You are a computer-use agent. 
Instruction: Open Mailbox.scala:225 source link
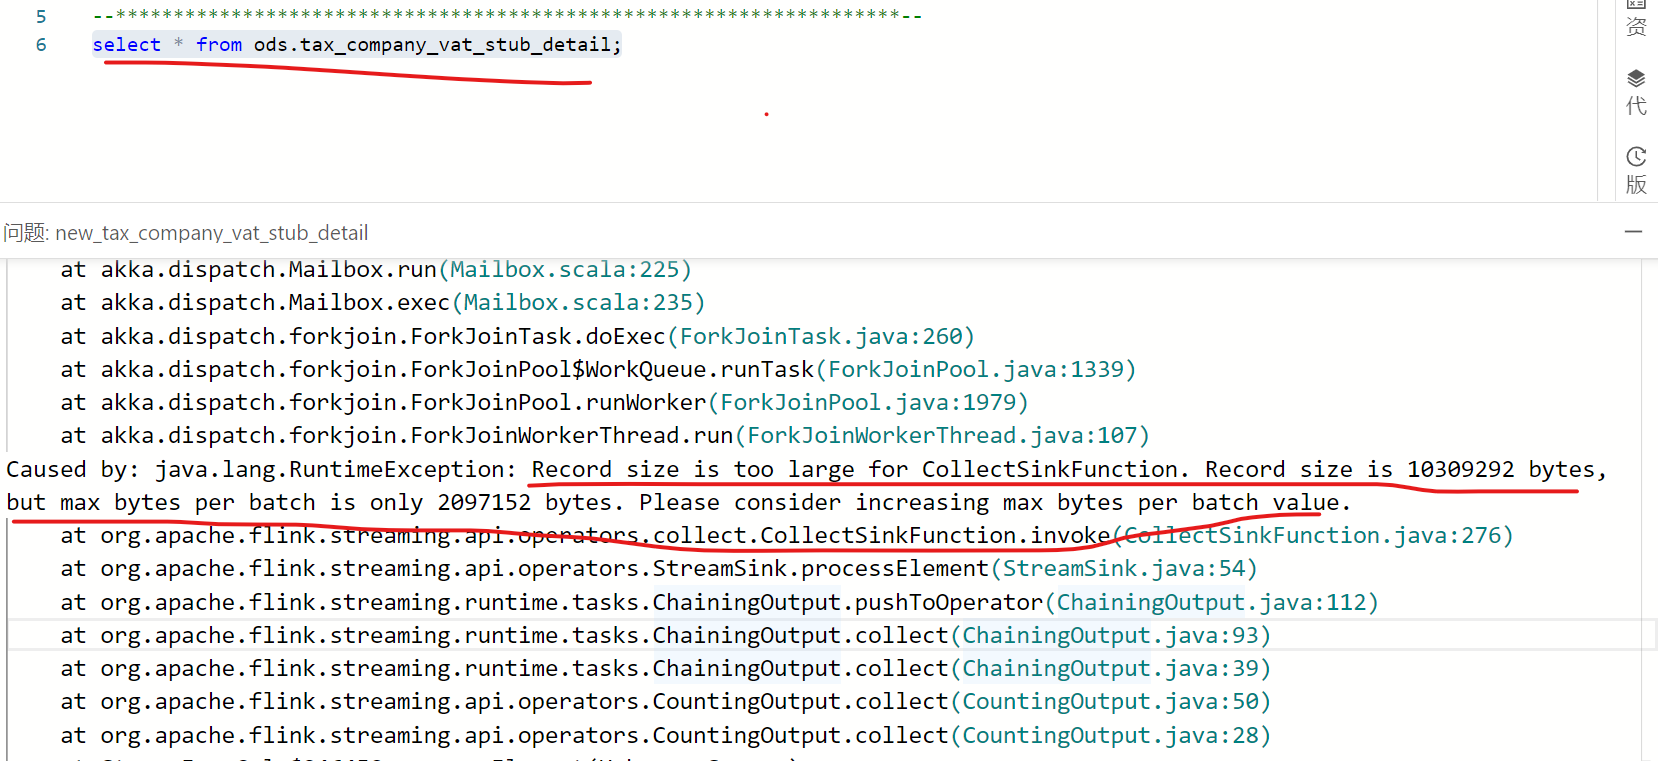pos(564,270)
